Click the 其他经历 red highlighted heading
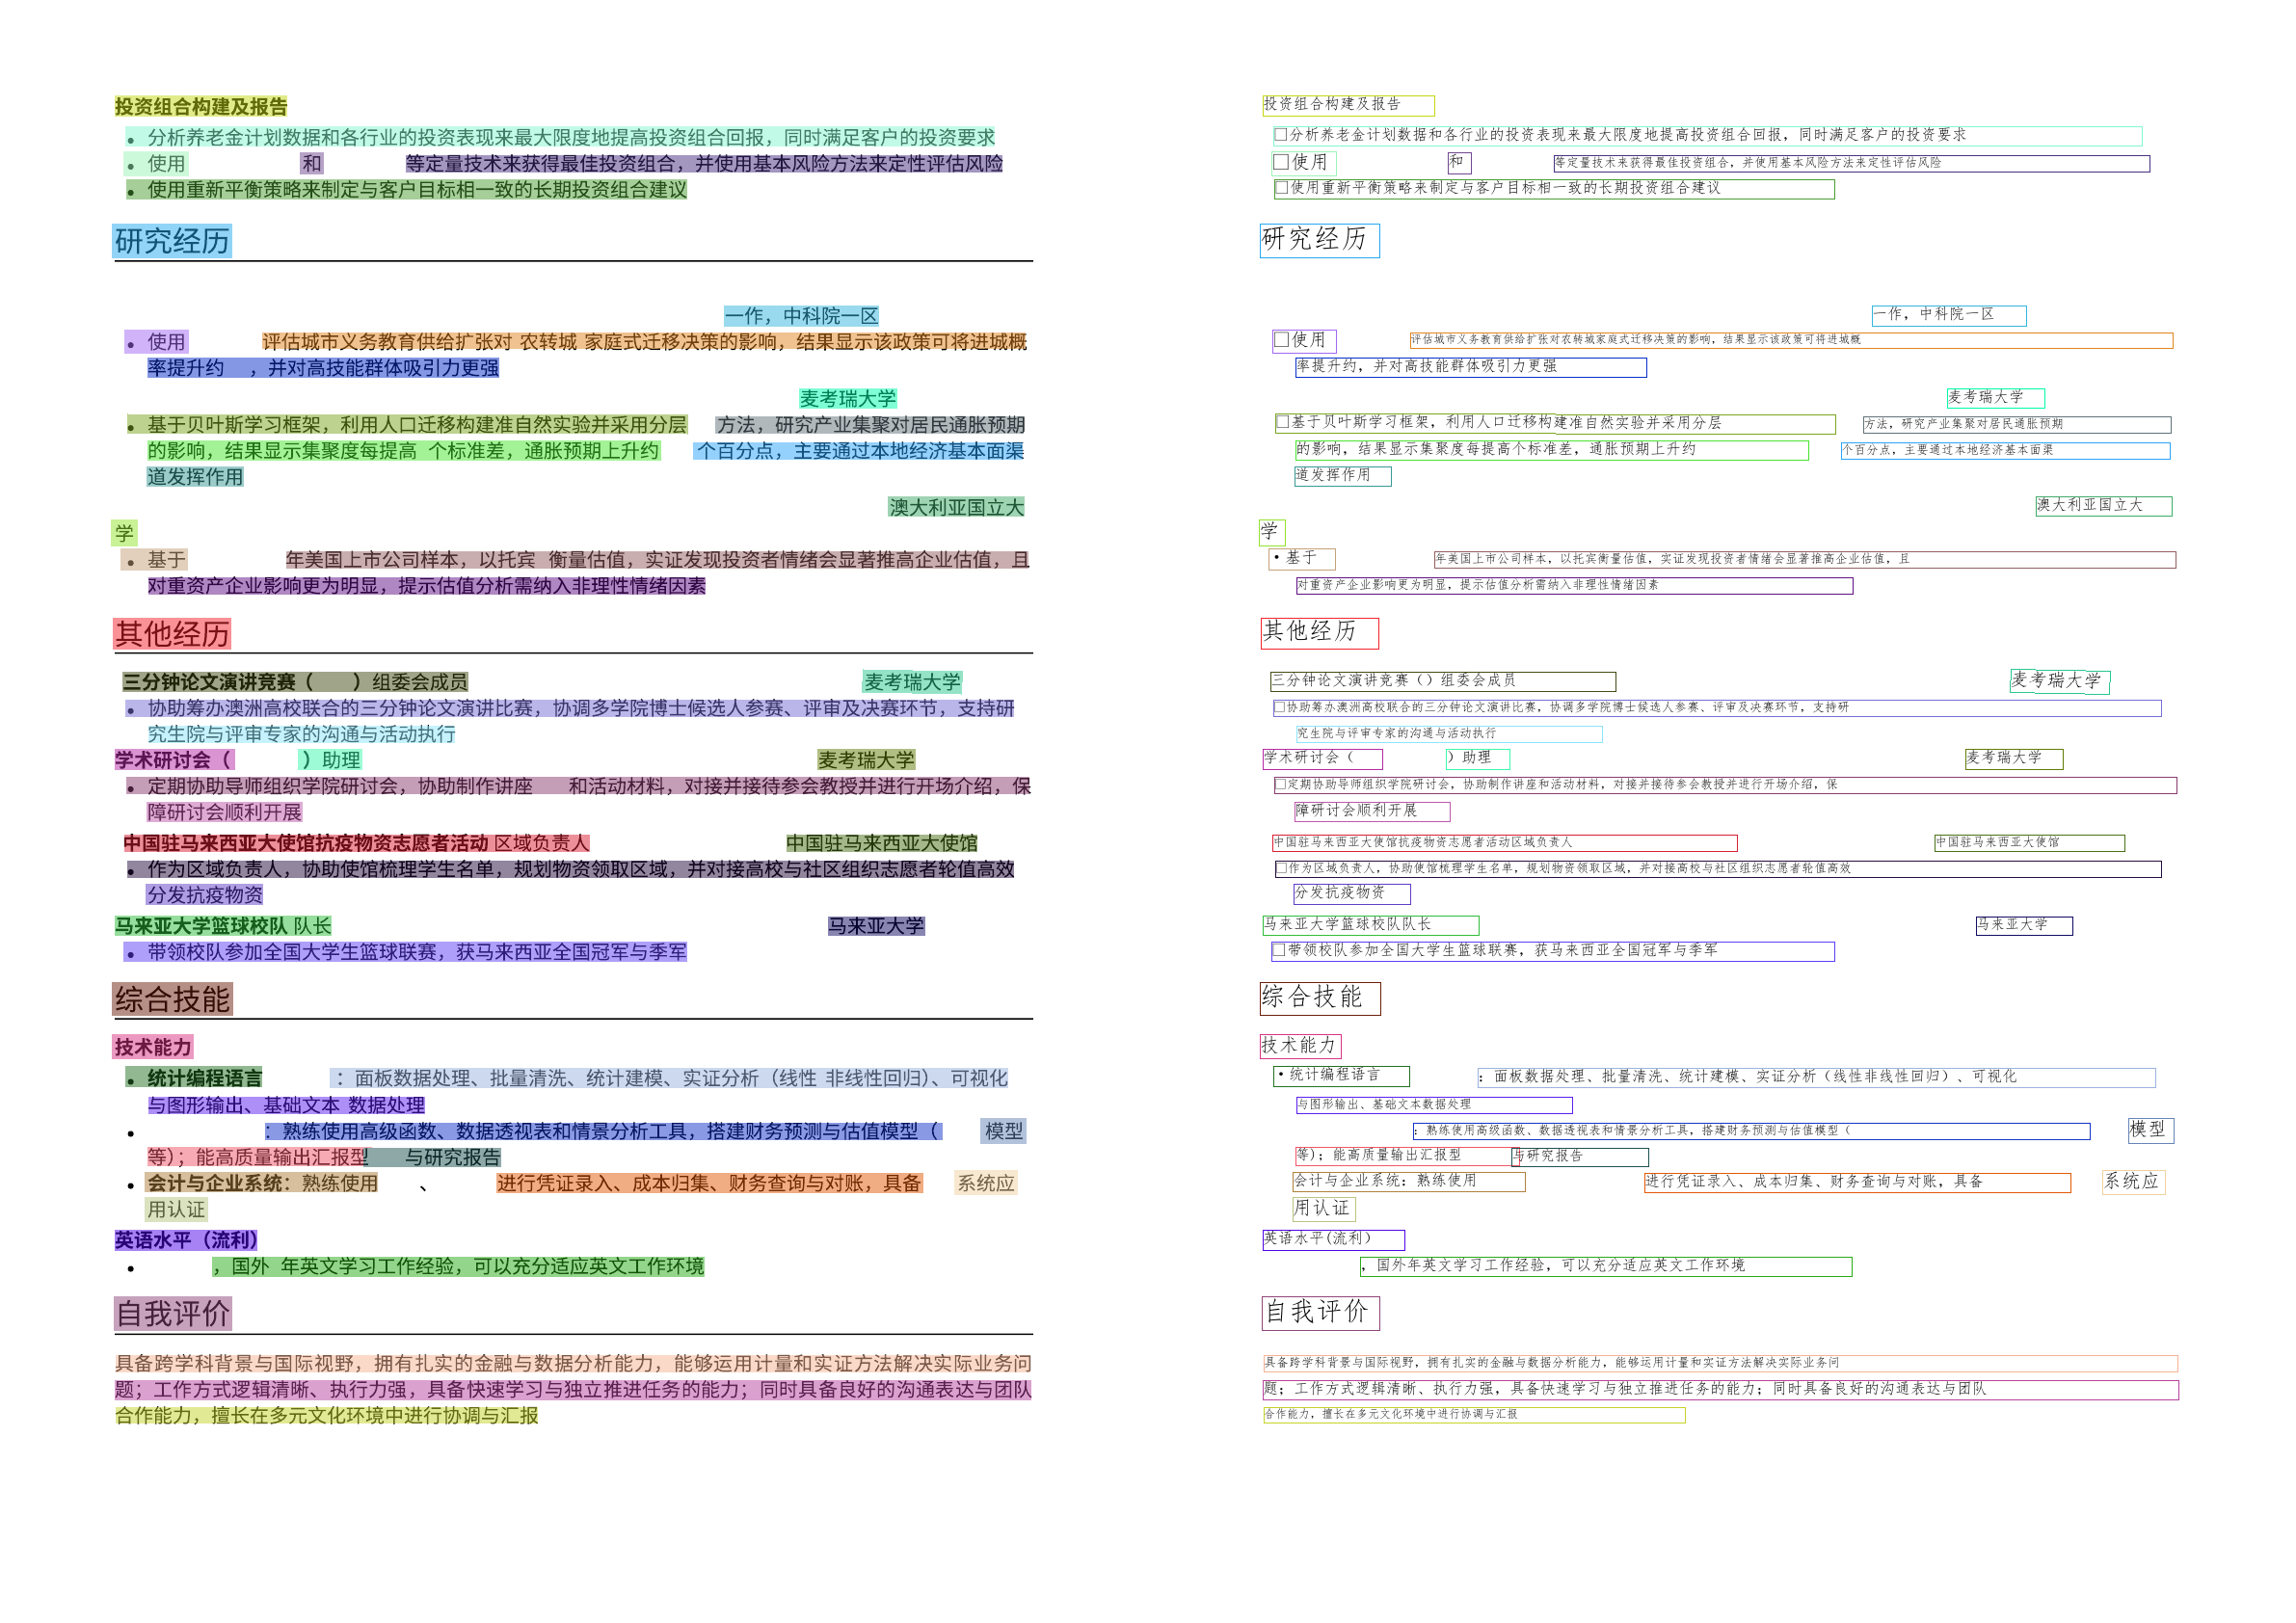Viewport: 2296px width, 1623px height. tap(172, 634)
